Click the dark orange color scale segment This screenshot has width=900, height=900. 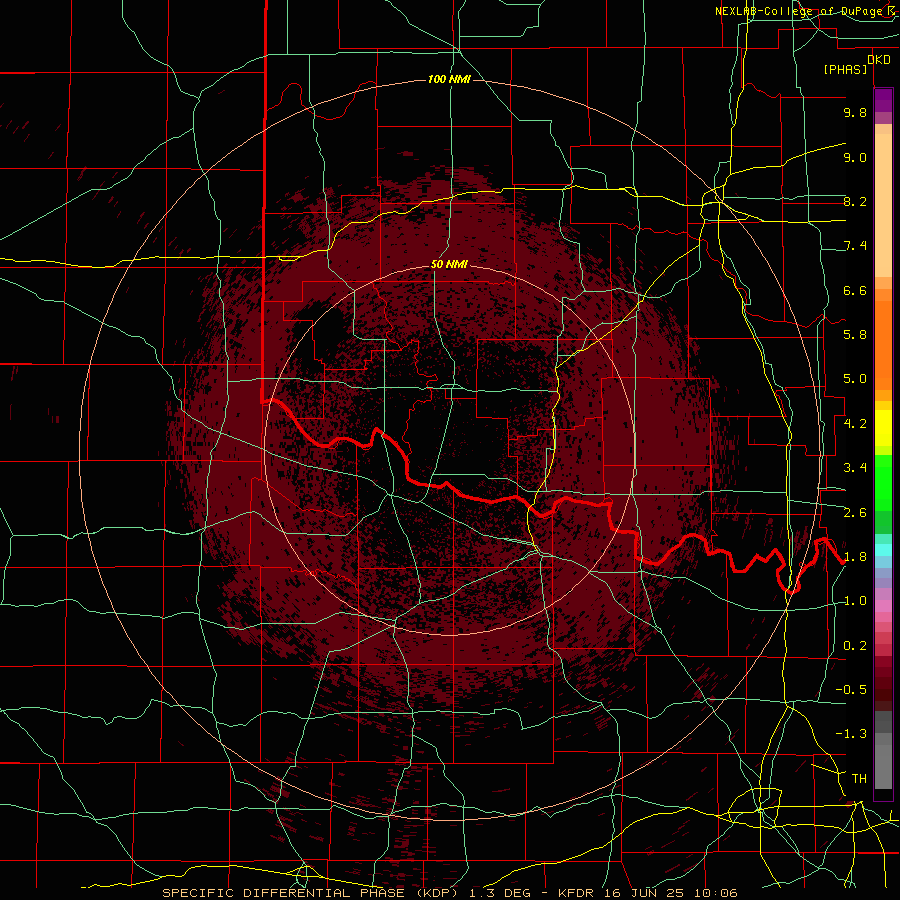click(883, 346)
